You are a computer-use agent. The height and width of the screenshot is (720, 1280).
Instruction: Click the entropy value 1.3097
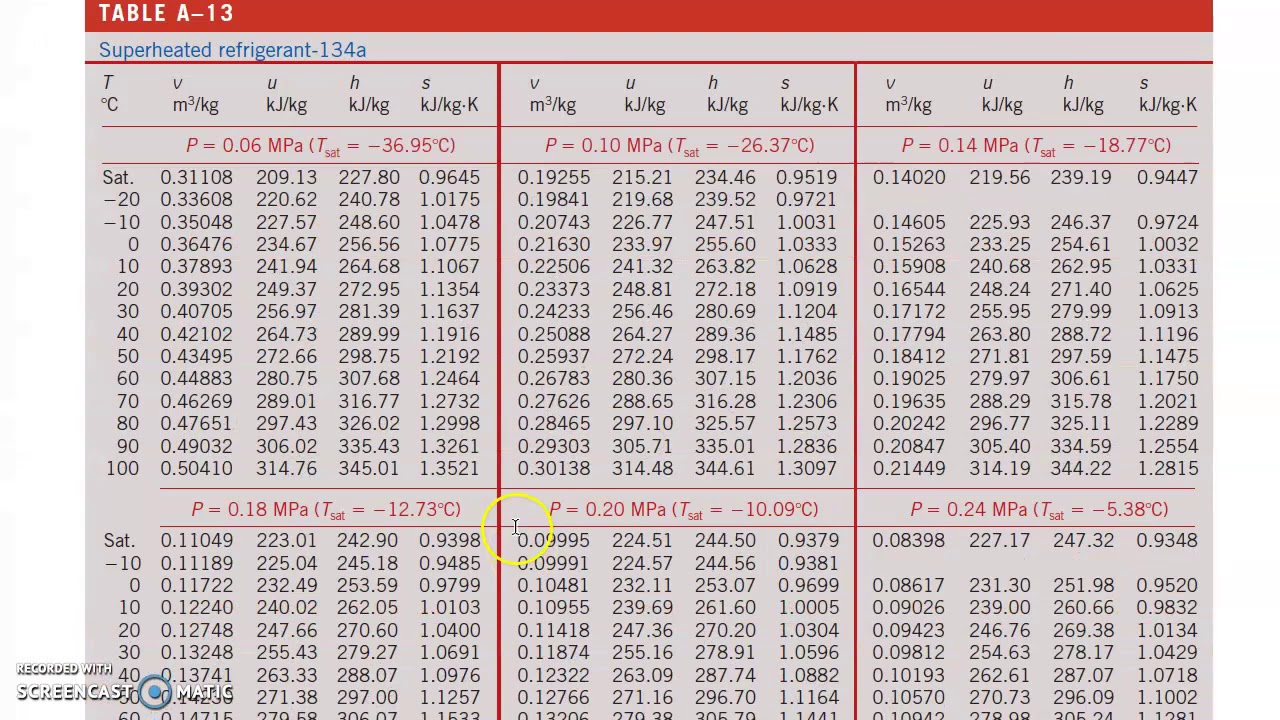(806, 469)
